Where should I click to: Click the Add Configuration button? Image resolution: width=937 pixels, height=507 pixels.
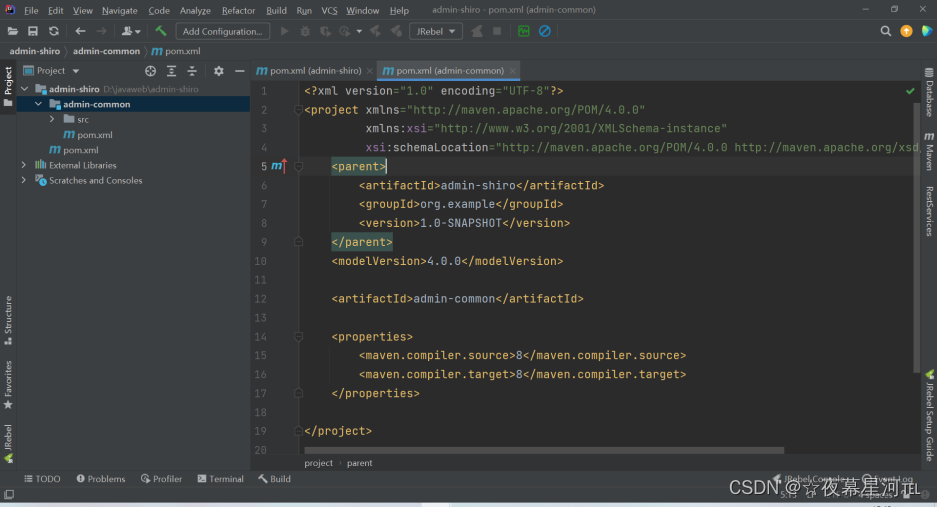222,31
